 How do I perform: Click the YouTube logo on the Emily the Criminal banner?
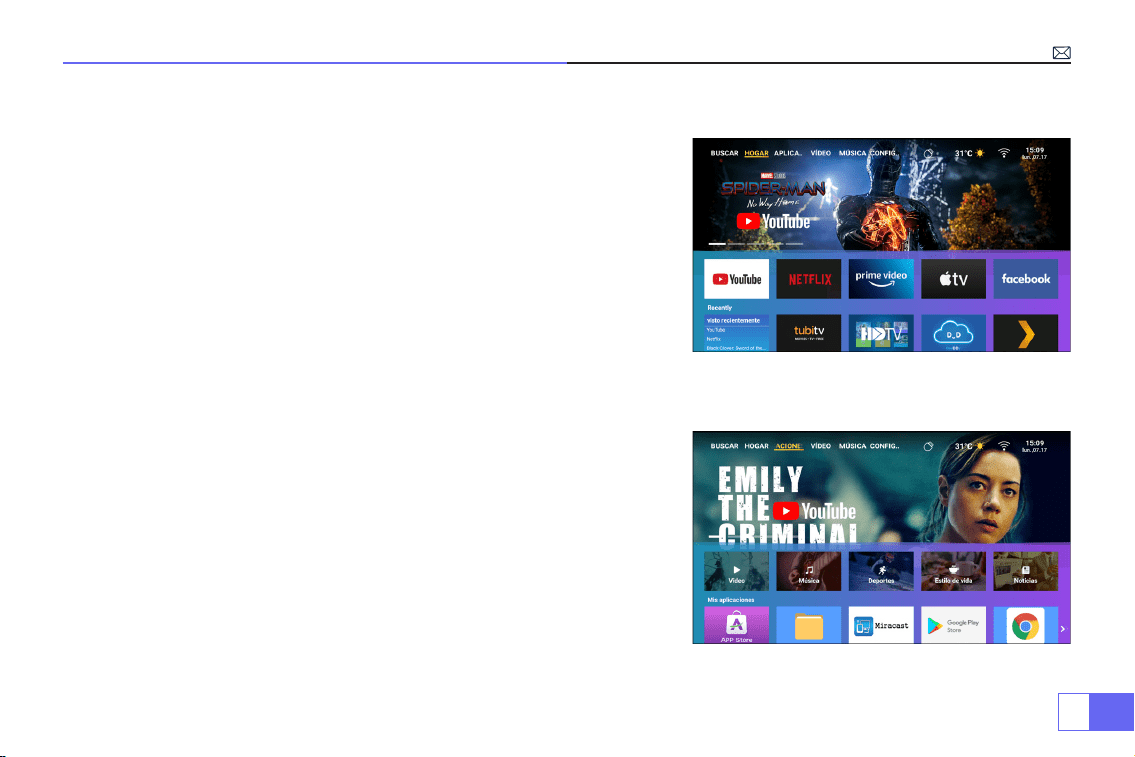[x=814, y=512]
